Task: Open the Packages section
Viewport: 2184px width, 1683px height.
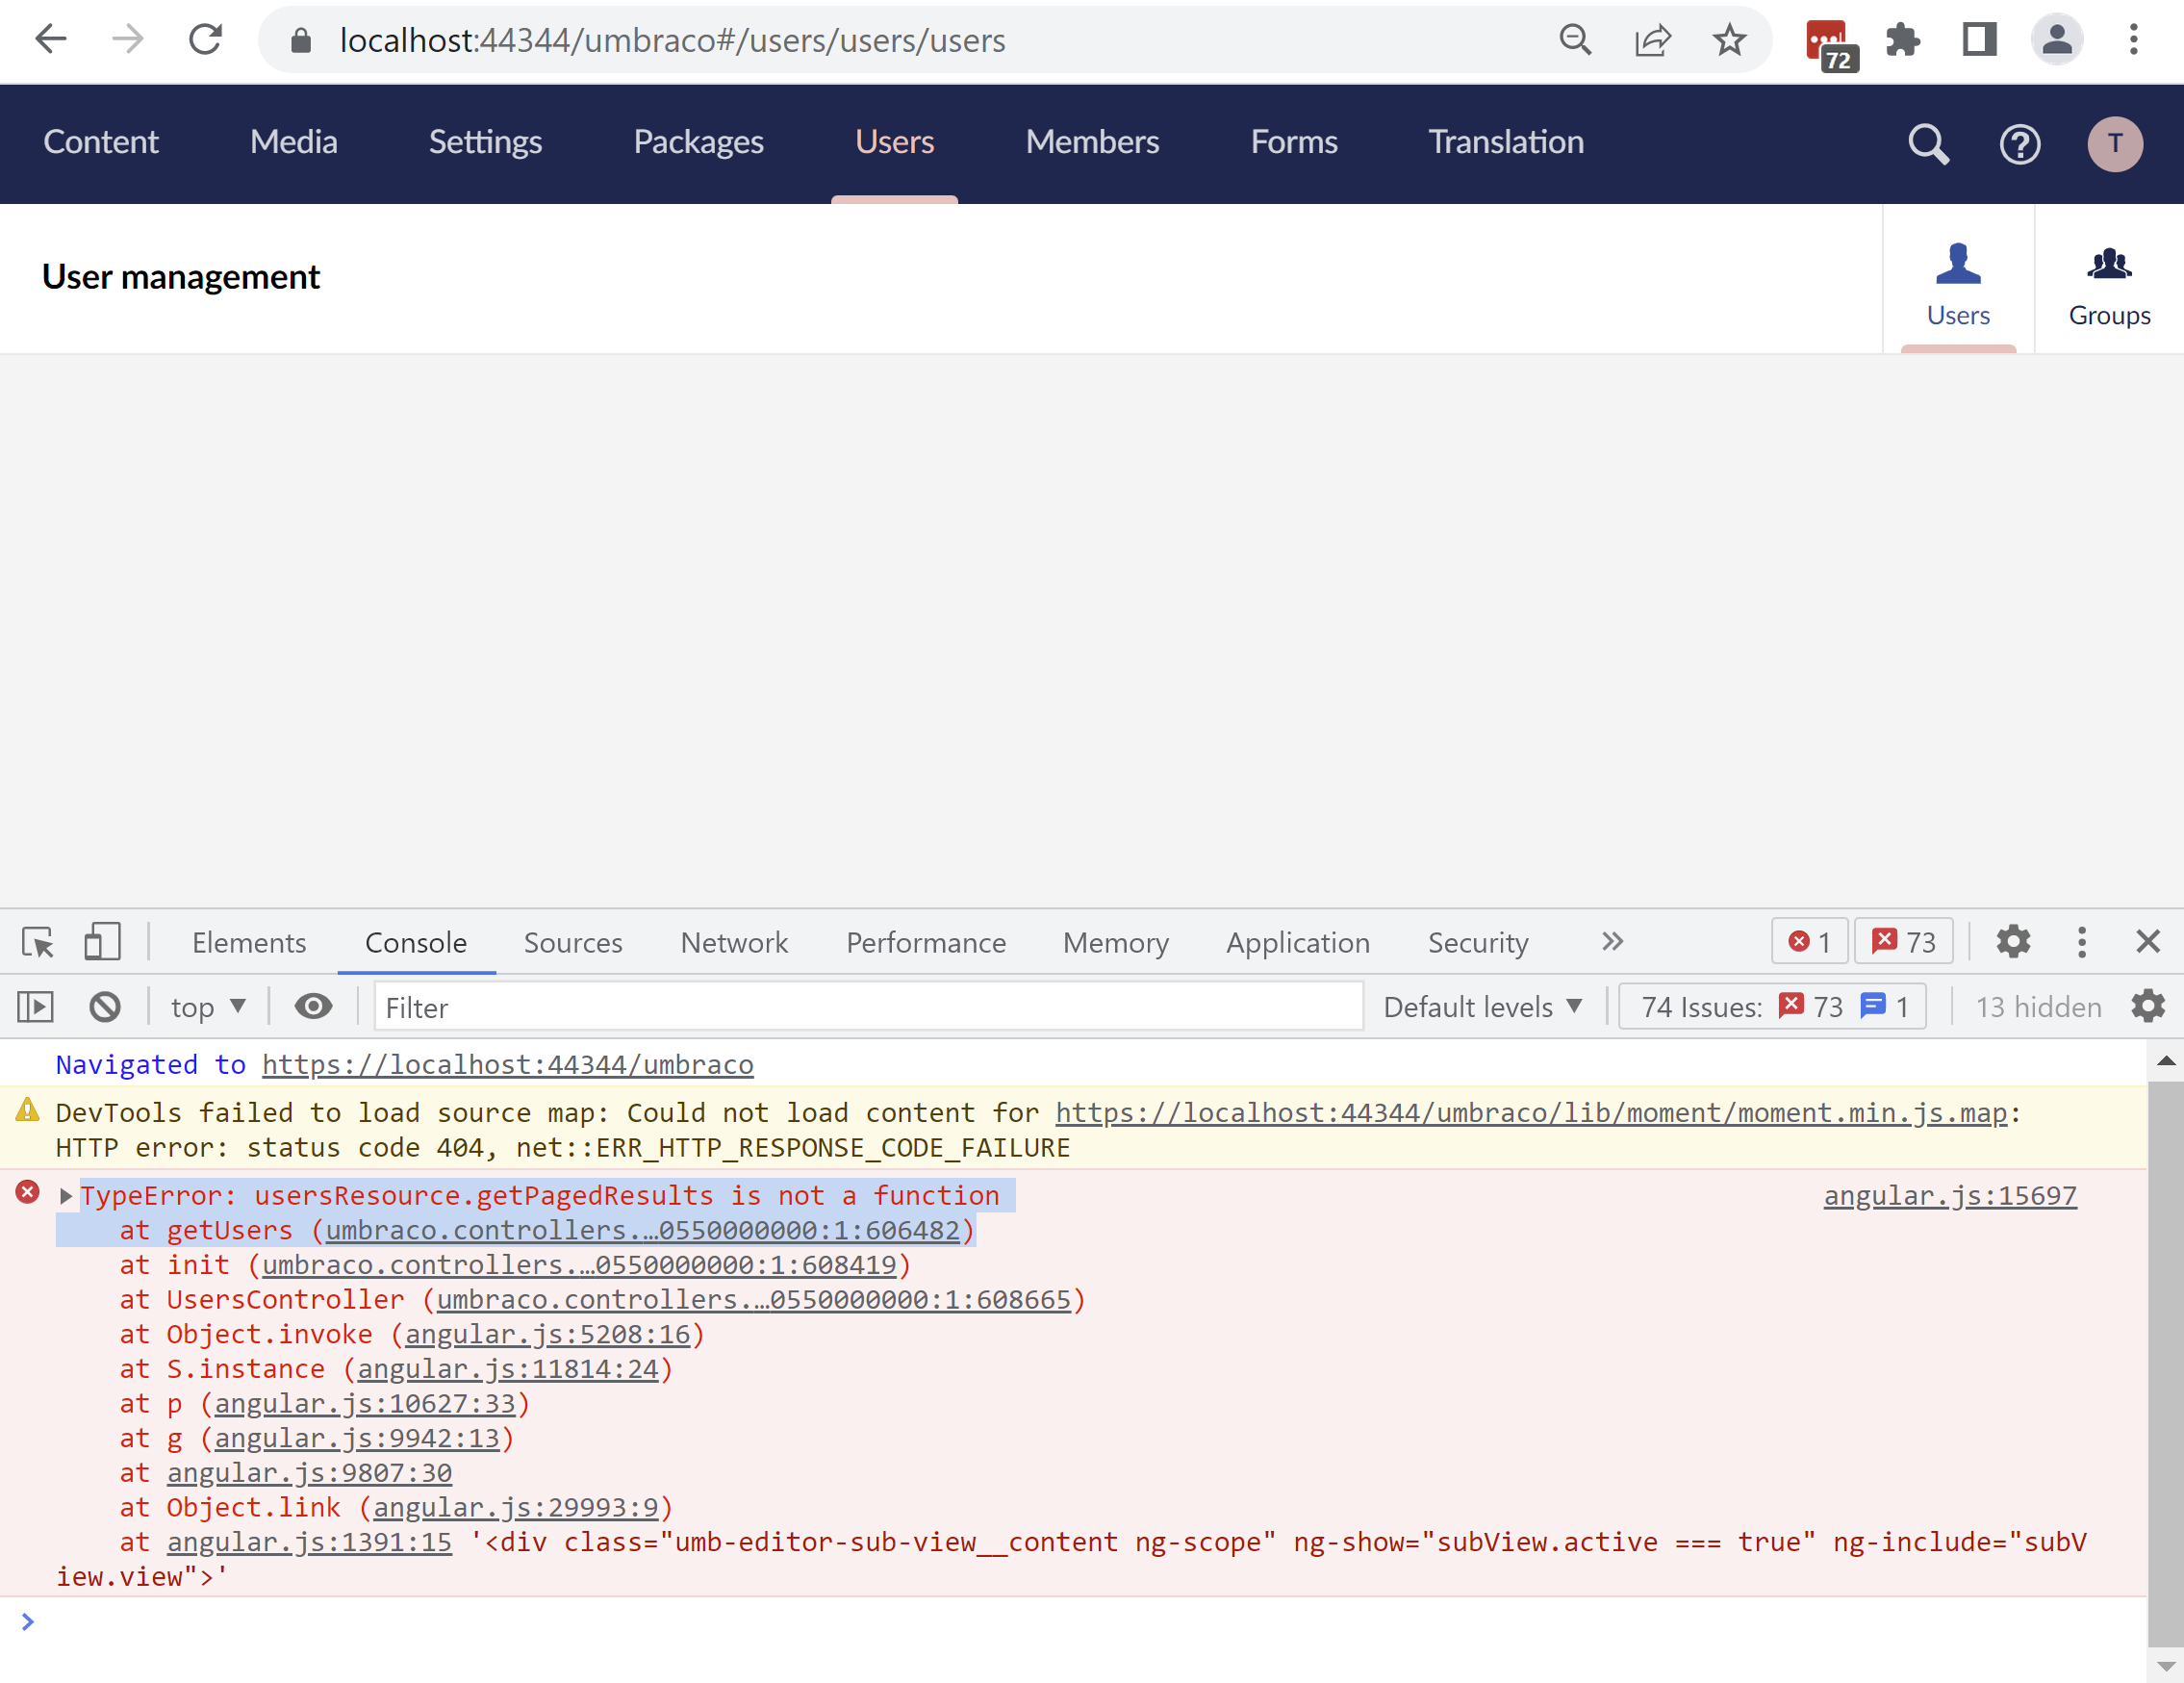Action: (698, 142)
